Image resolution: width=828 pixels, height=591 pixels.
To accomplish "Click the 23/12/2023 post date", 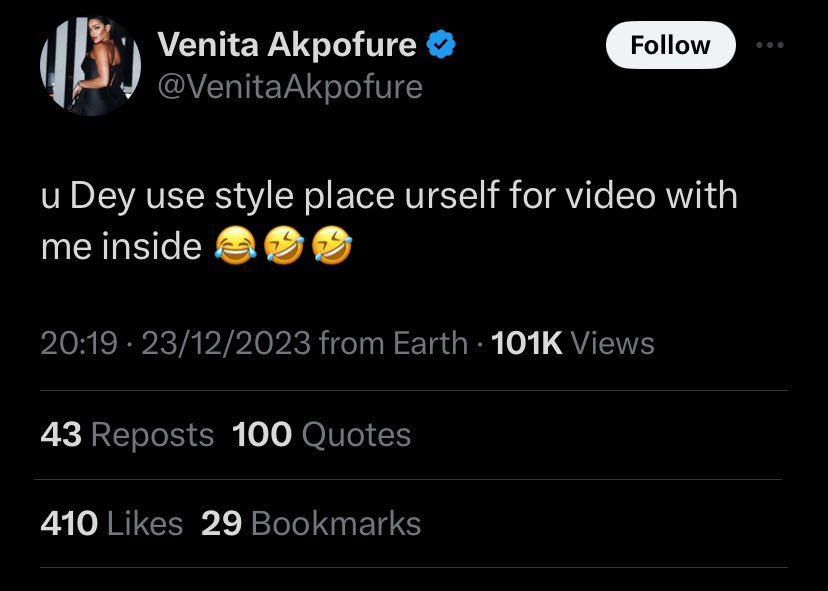I will point(226,344).
